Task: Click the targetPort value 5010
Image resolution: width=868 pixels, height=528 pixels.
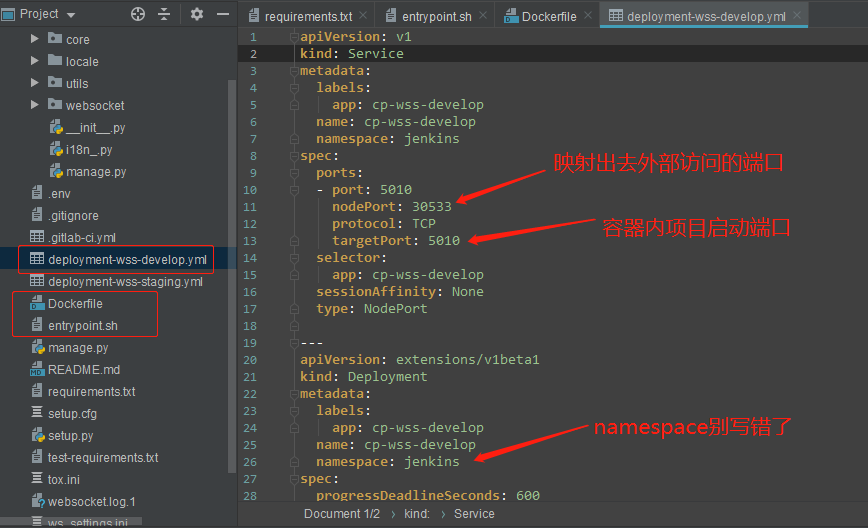Action: coord(444,241)
